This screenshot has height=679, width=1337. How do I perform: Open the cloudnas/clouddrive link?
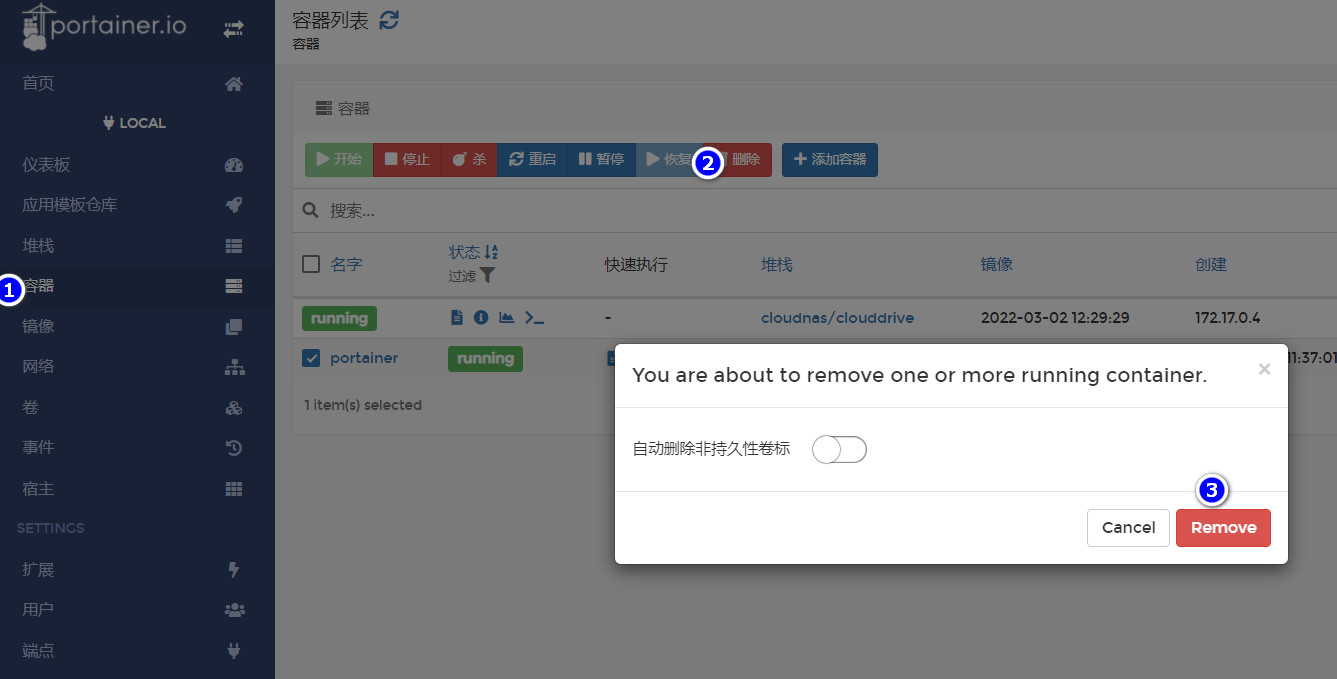pos(837,318)
